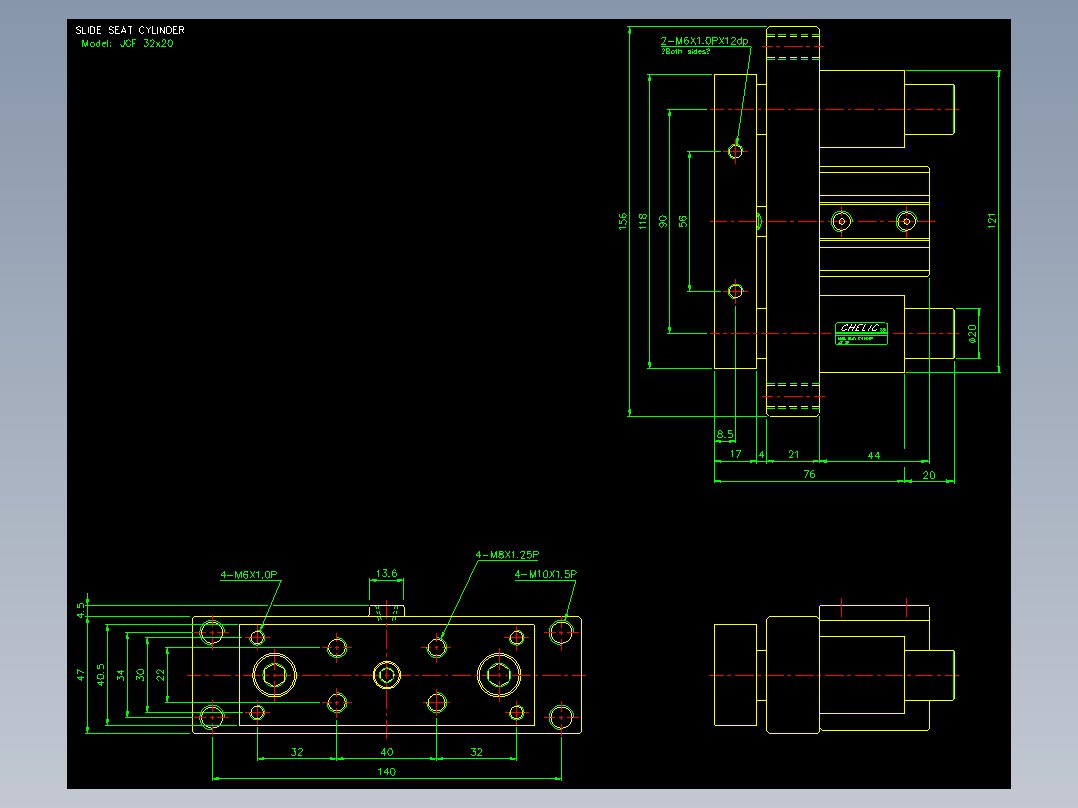Click the 121 dimension on right side
The width and height of the screenshot is (1078, 808).
[x=991, y=221]
